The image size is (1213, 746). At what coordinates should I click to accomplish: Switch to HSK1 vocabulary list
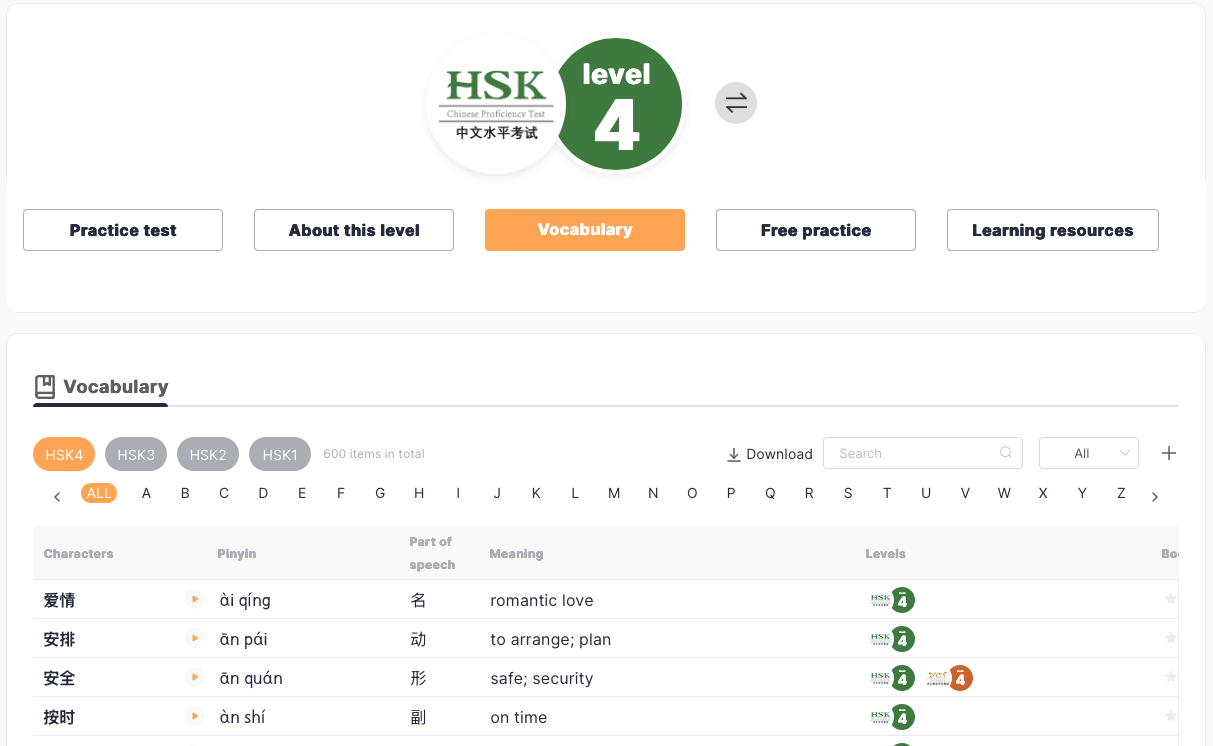pyautogui.click(x=280, y=454)
